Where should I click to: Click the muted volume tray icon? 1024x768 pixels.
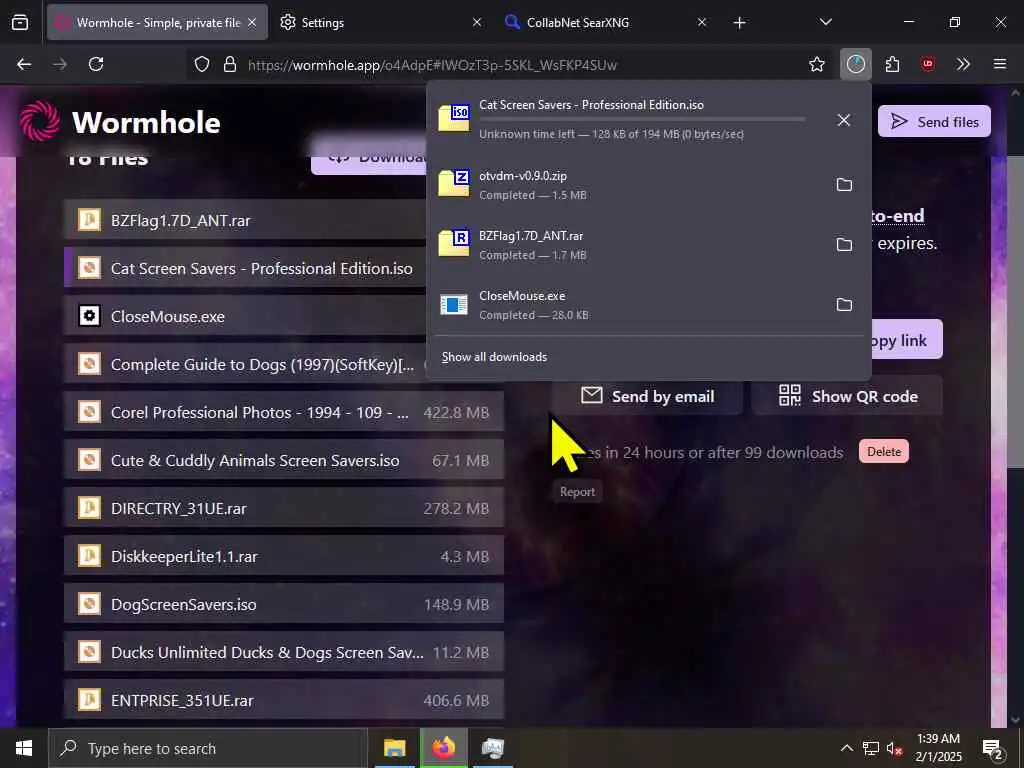(894, 748)
